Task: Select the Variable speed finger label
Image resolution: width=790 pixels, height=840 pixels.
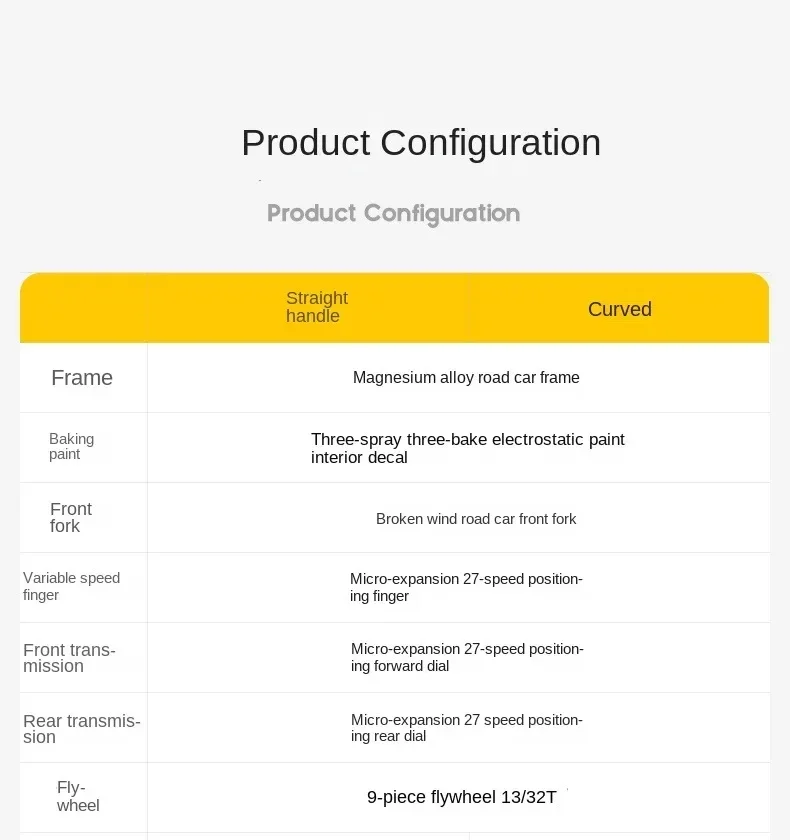Action: tap(71, 586)
